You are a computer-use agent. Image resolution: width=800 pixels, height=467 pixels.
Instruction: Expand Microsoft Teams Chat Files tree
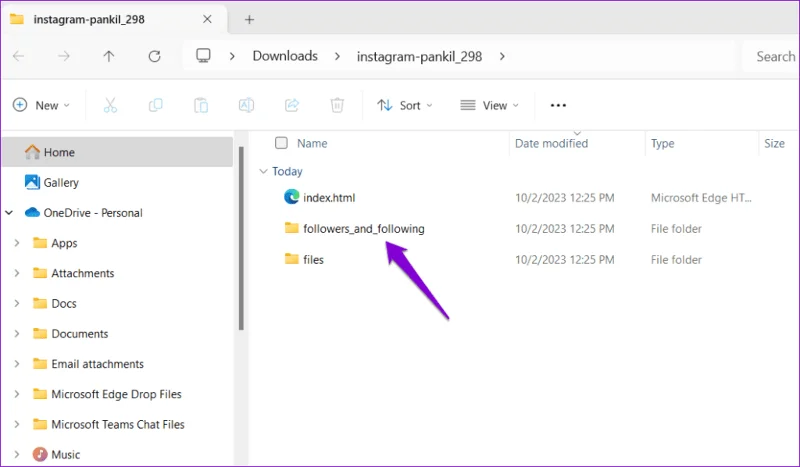click(x=17, y=424)
